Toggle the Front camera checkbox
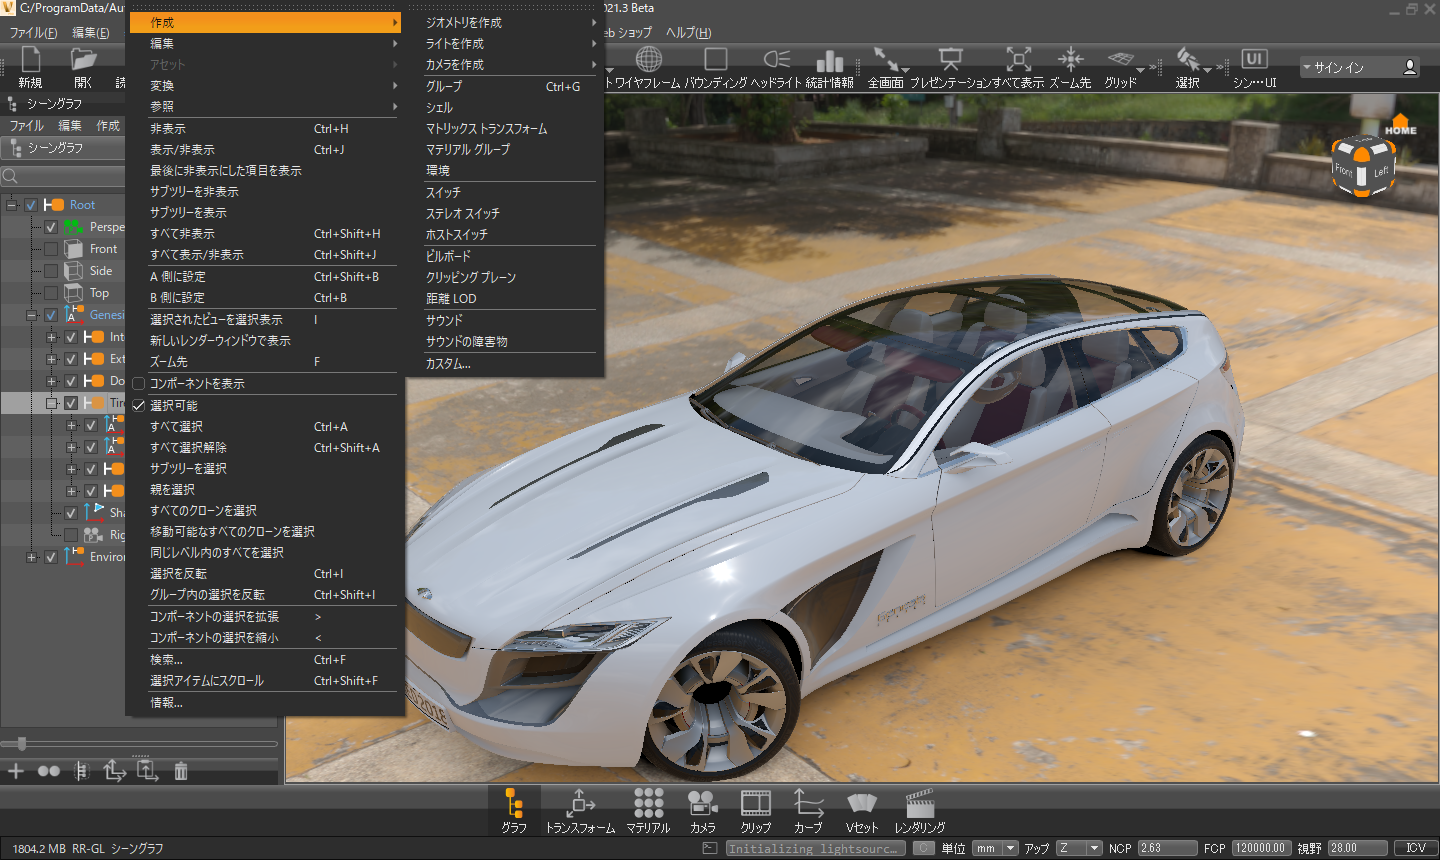This screenshot has width=1440, height=860. (x=51, y=249)
